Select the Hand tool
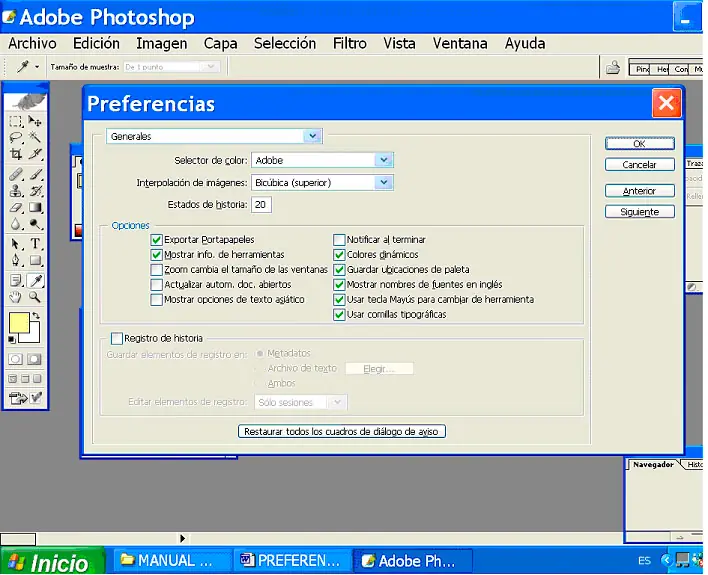Viewport: 708px width, 575px height. (x=16, y=297)
